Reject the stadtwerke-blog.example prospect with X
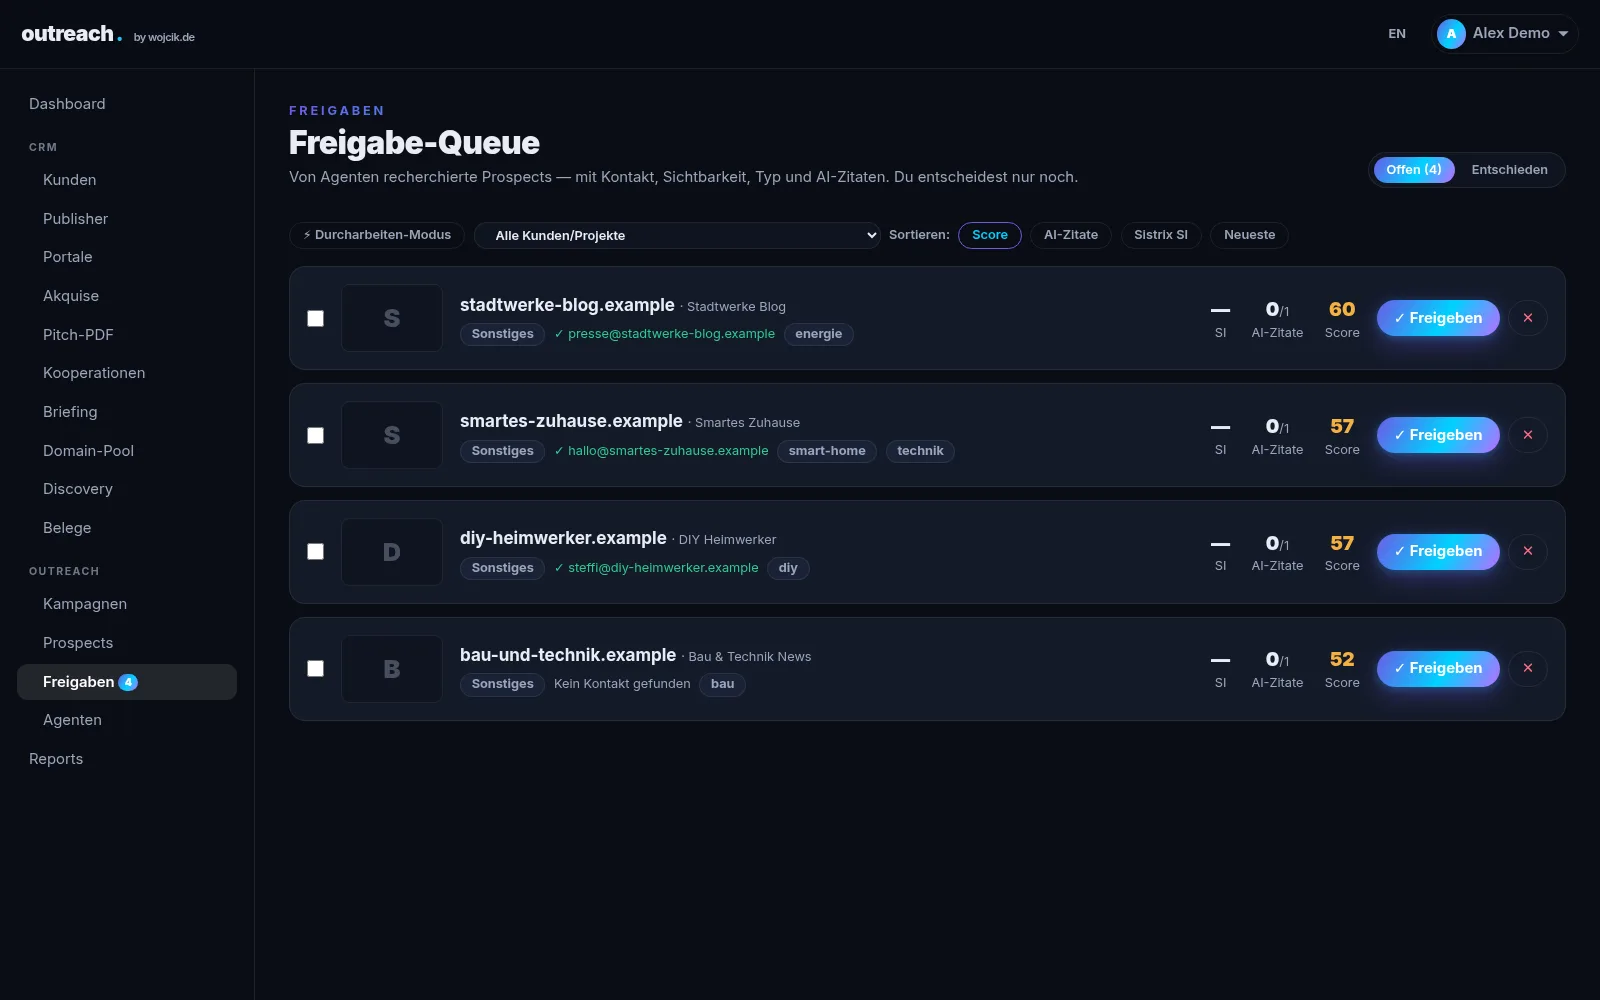The width and height of the screenshot is (1600, 1000). click(x=1527, y=318)
